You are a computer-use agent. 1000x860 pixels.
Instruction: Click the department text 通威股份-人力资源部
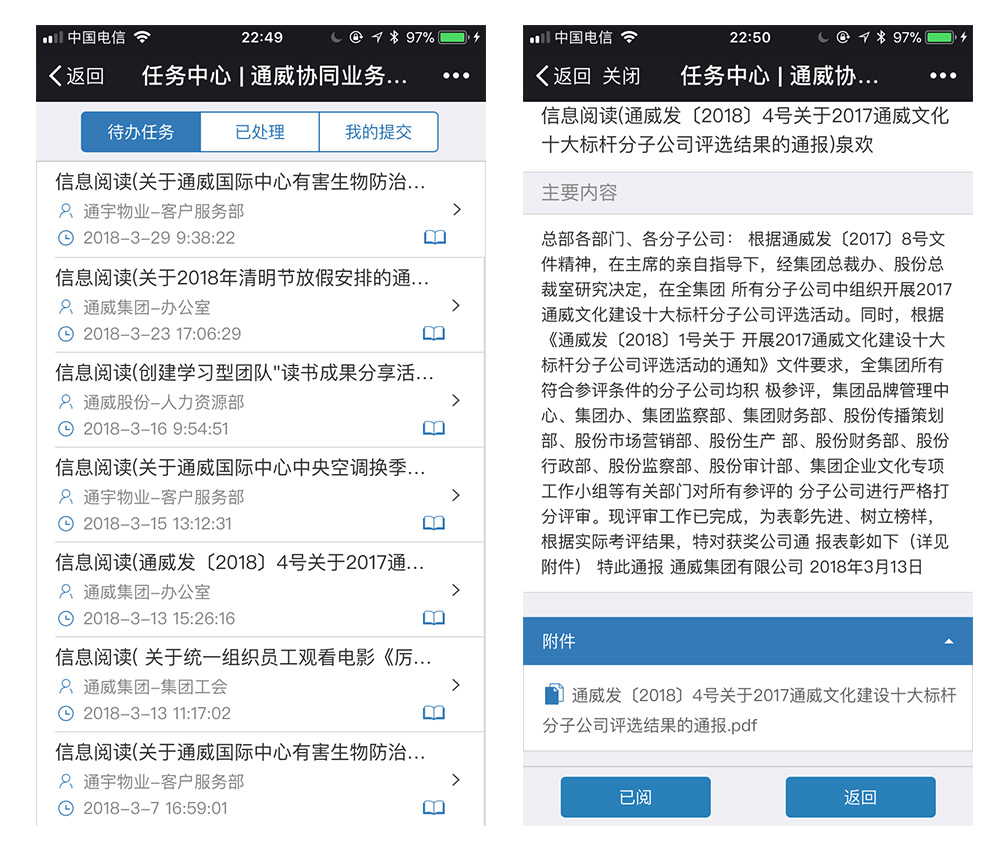[x=164, y=402]
